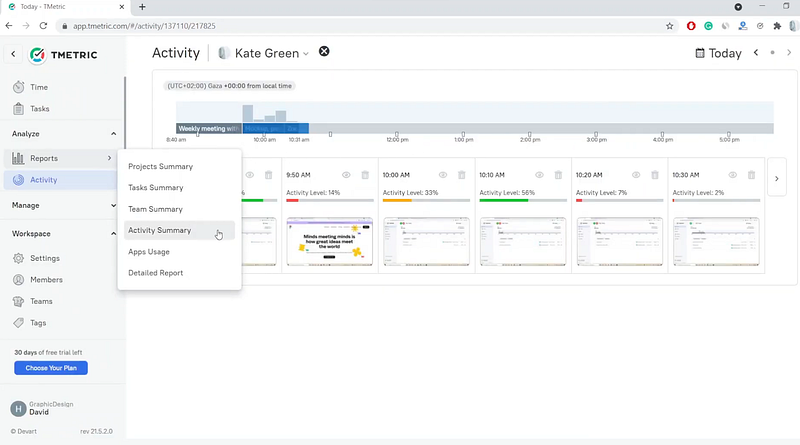Open the Today calendar date picker

click(718, 53)
